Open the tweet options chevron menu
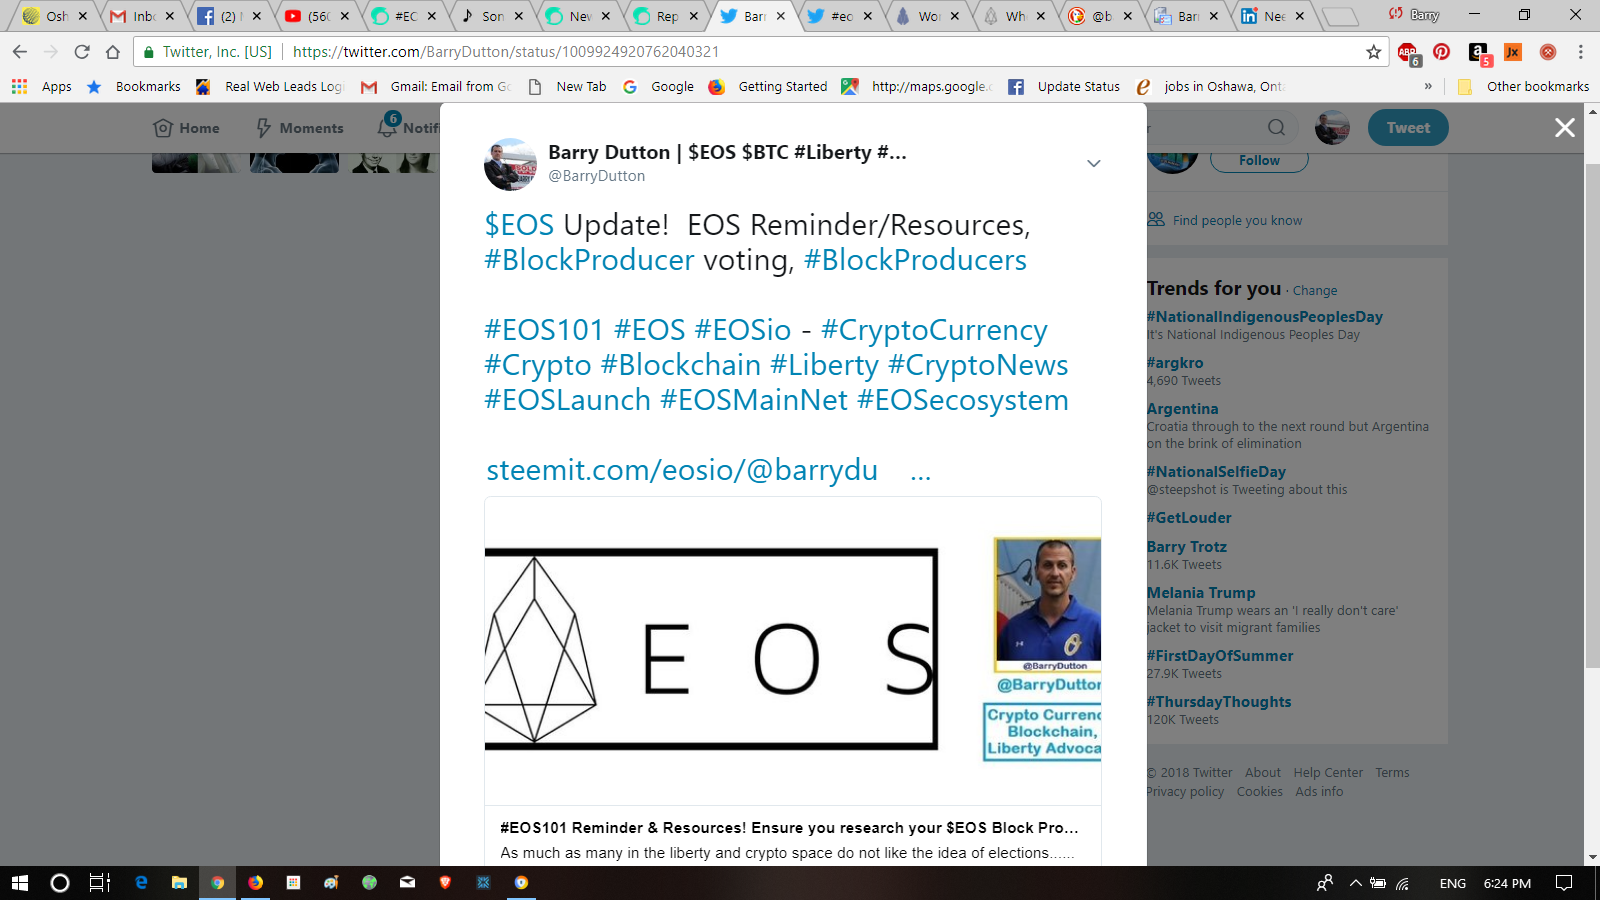Viewport: 1600px width, 900px height. click(1094, 163)
